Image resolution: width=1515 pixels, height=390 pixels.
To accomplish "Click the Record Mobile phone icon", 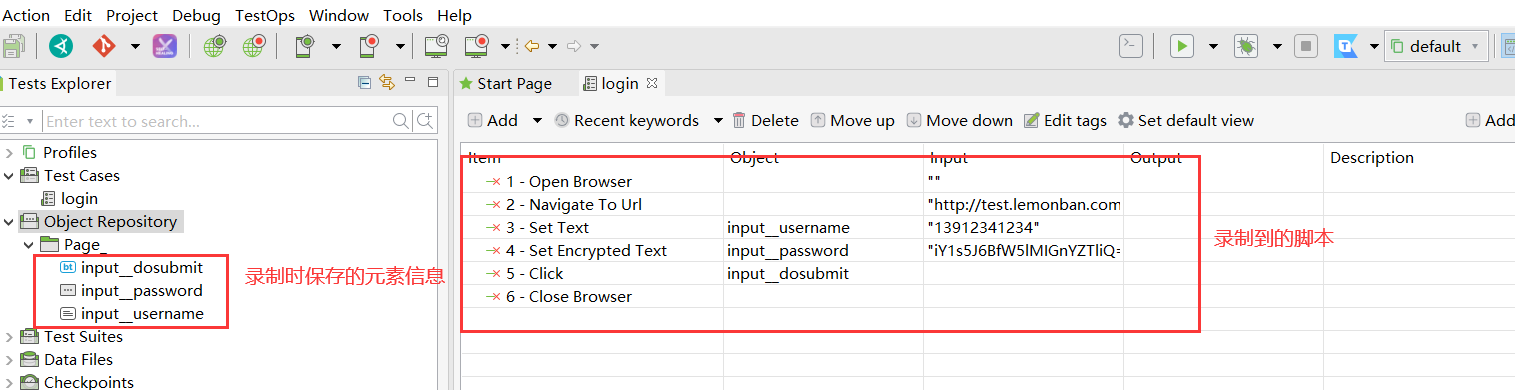I will pyautogui.click(x=369, y=46).
